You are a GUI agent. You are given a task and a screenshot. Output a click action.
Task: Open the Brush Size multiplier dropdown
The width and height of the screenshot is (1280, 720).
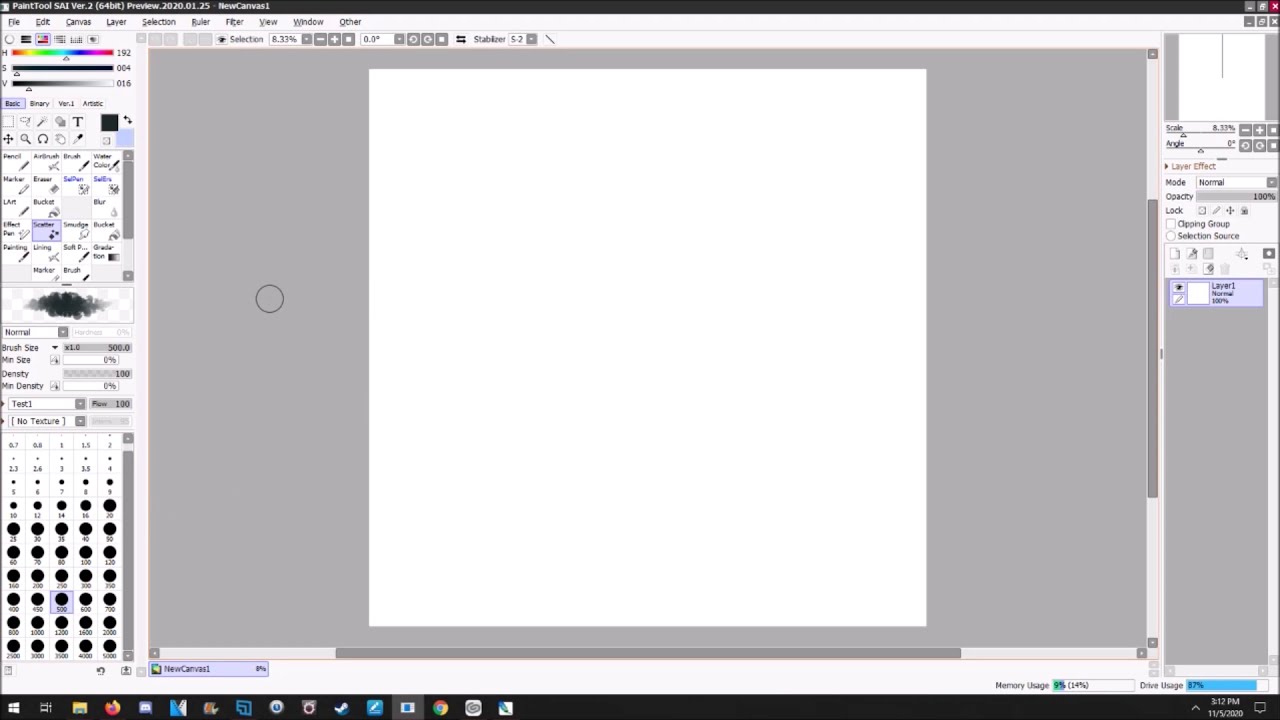tap(55, 348)
